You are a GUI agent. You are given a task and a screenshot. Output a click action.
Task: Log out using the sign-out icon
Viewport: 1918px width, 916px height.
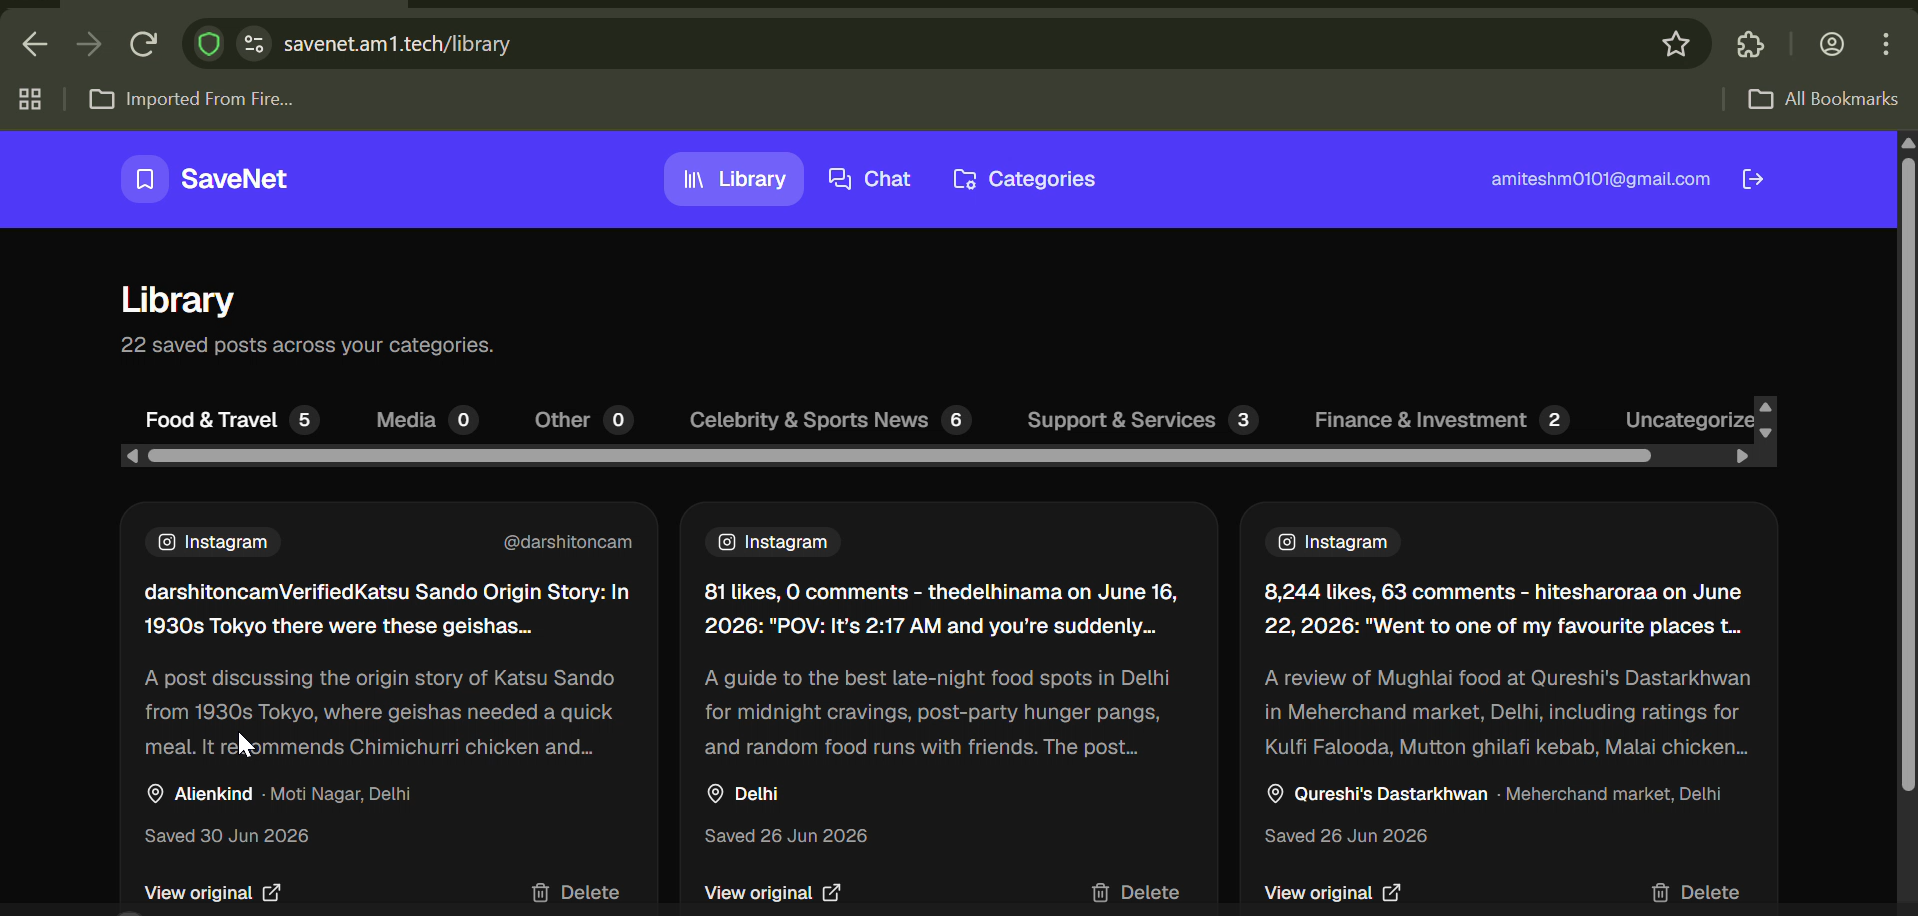[x=1753, y=179]
